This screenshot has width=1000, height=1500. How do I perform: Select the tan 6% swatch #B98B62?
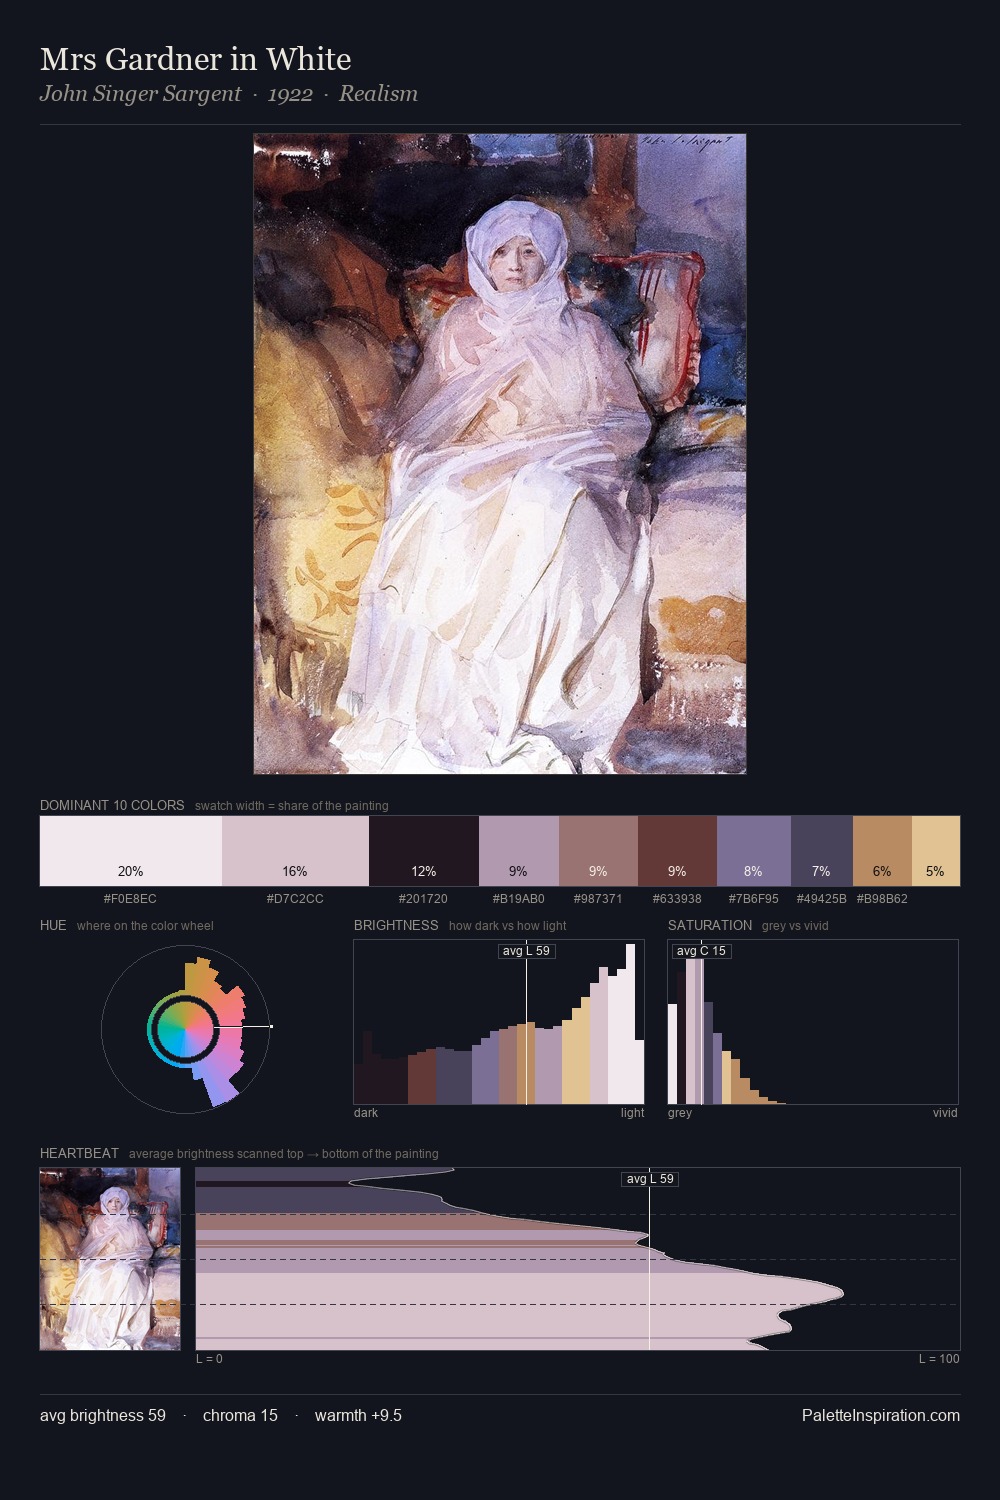pos(882,851)
